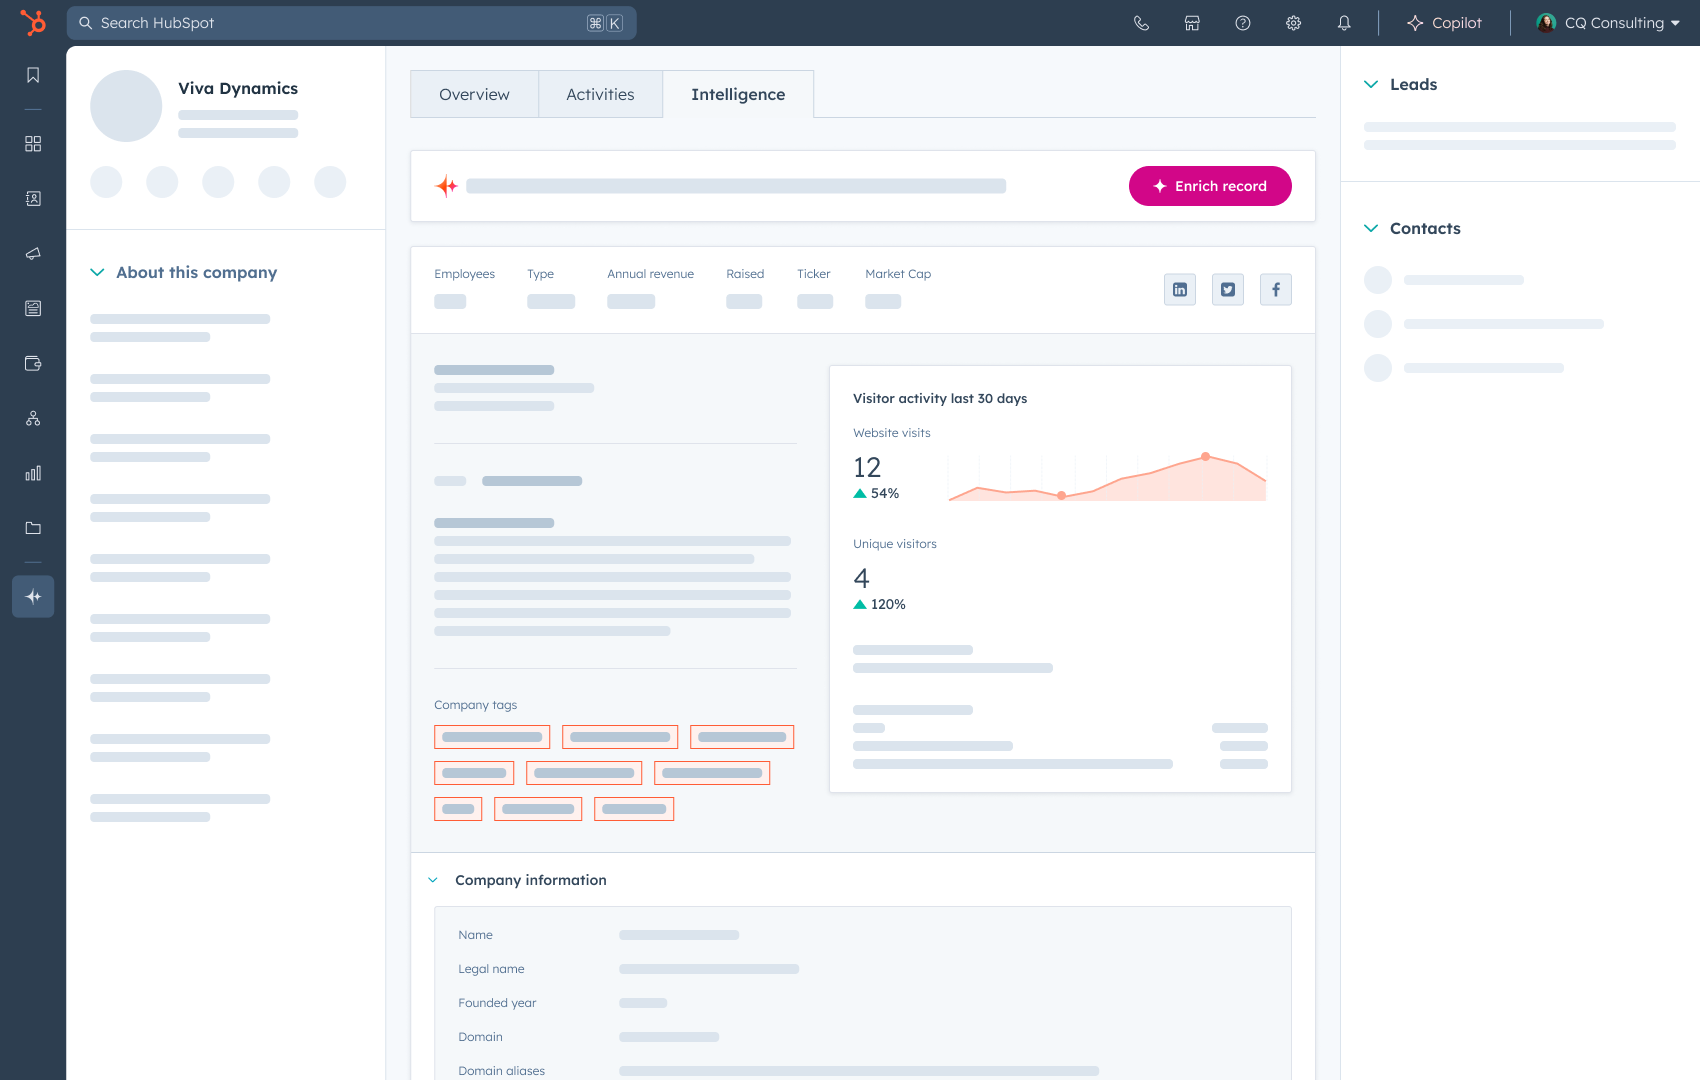Open the company Facebook page icon
The image size is (1700, 1080).
1276,290
